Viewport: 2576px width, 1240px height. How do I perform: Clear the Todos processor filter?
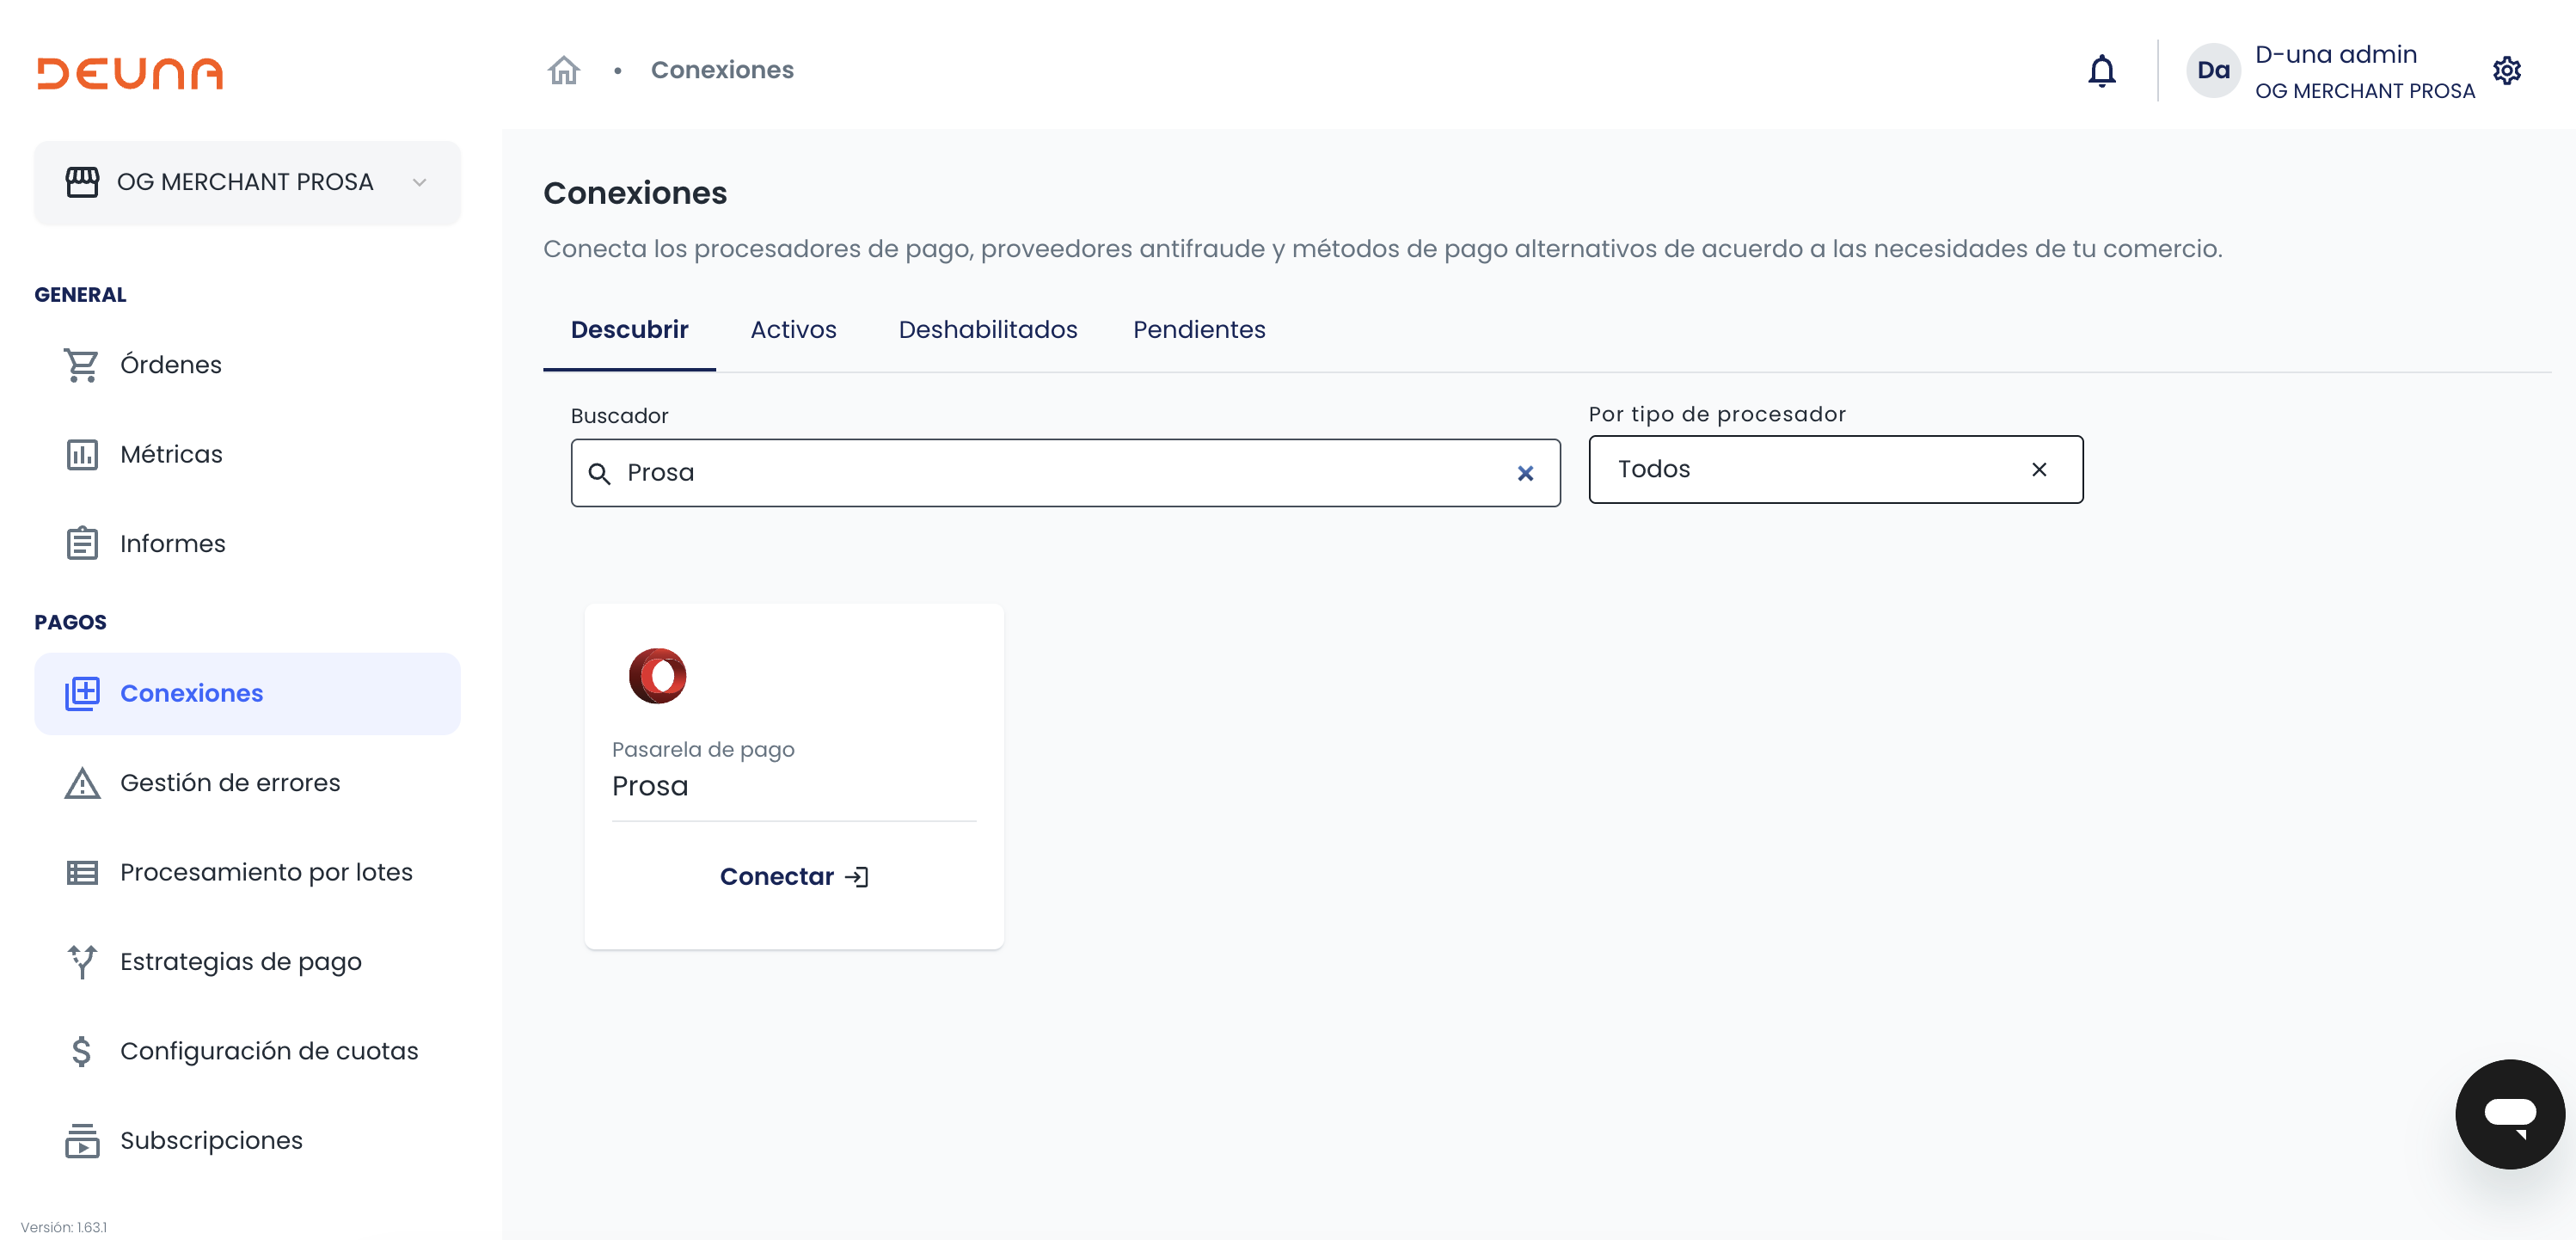point(2038,469)
